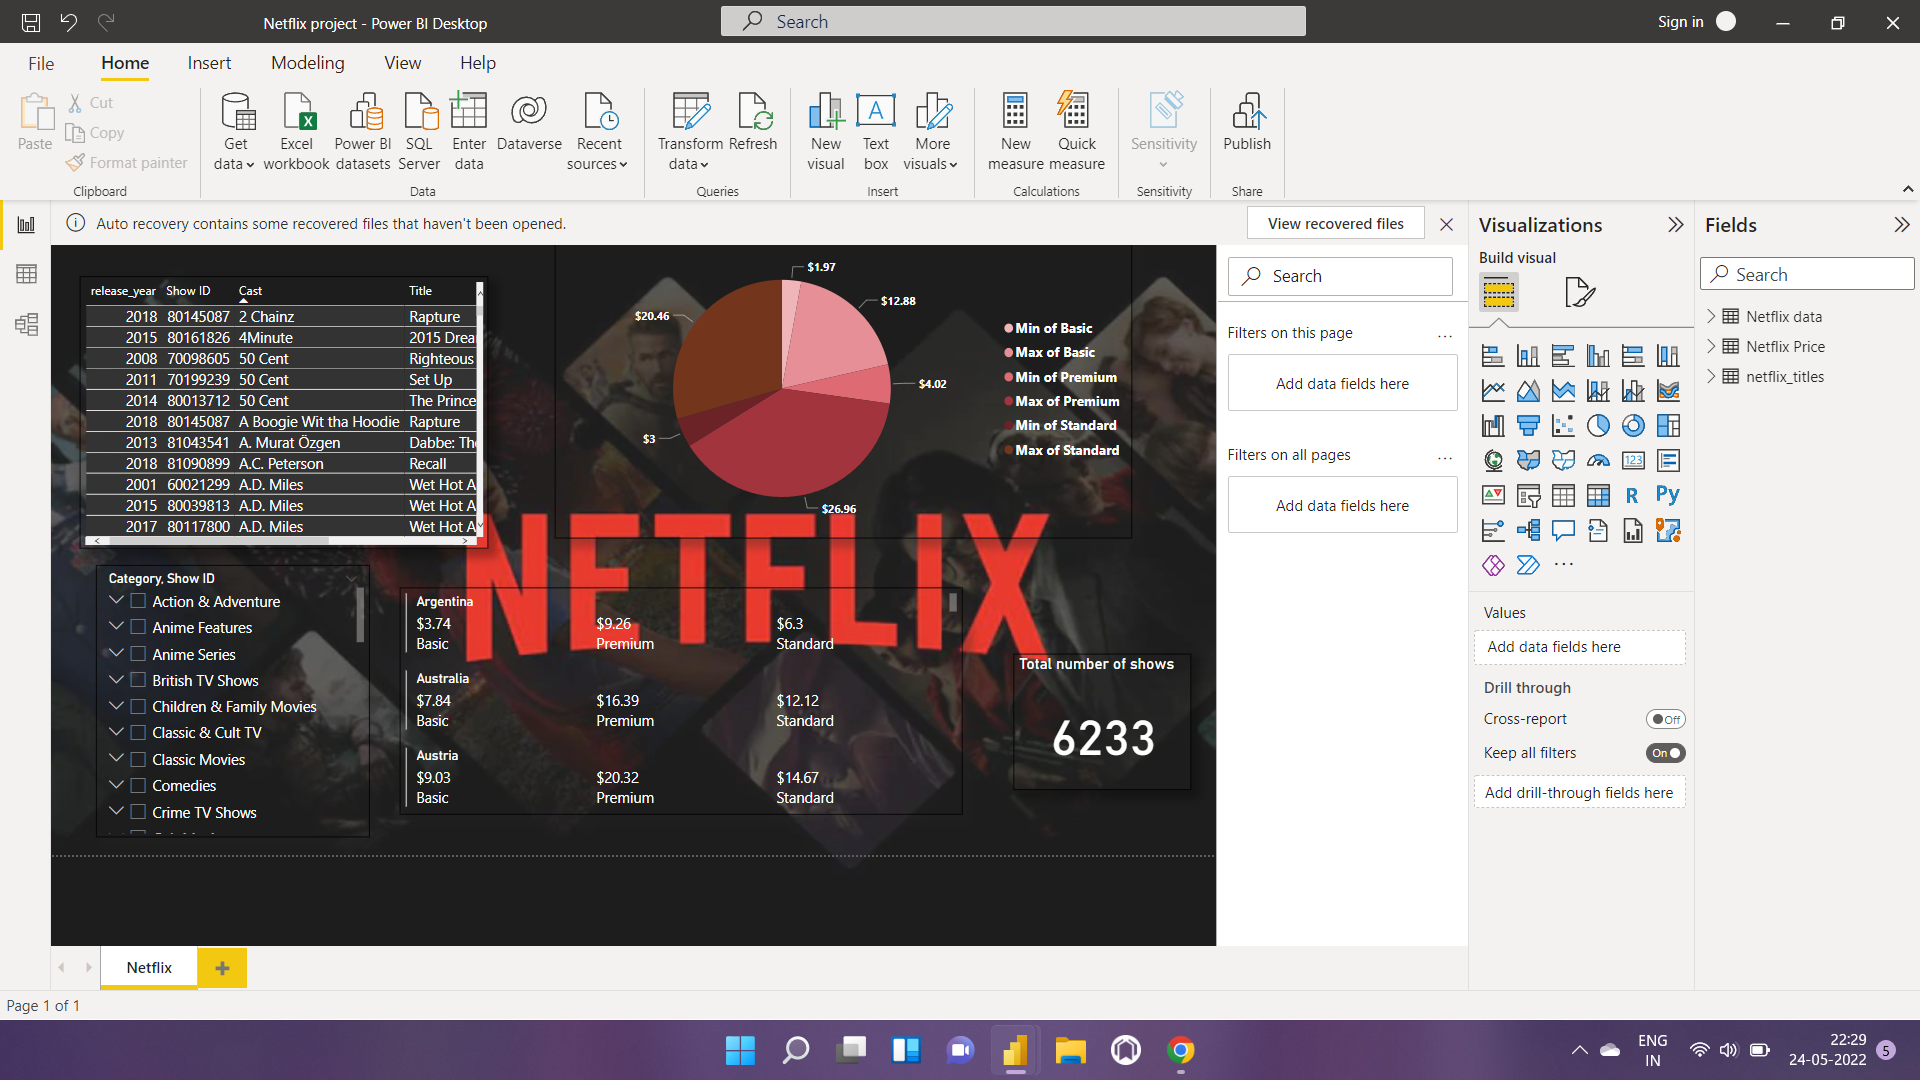This screenshot has height=1080, width=1920.
Task: Click the View recovered files button
Action: pyautogui.click(x=1335, y=223)
